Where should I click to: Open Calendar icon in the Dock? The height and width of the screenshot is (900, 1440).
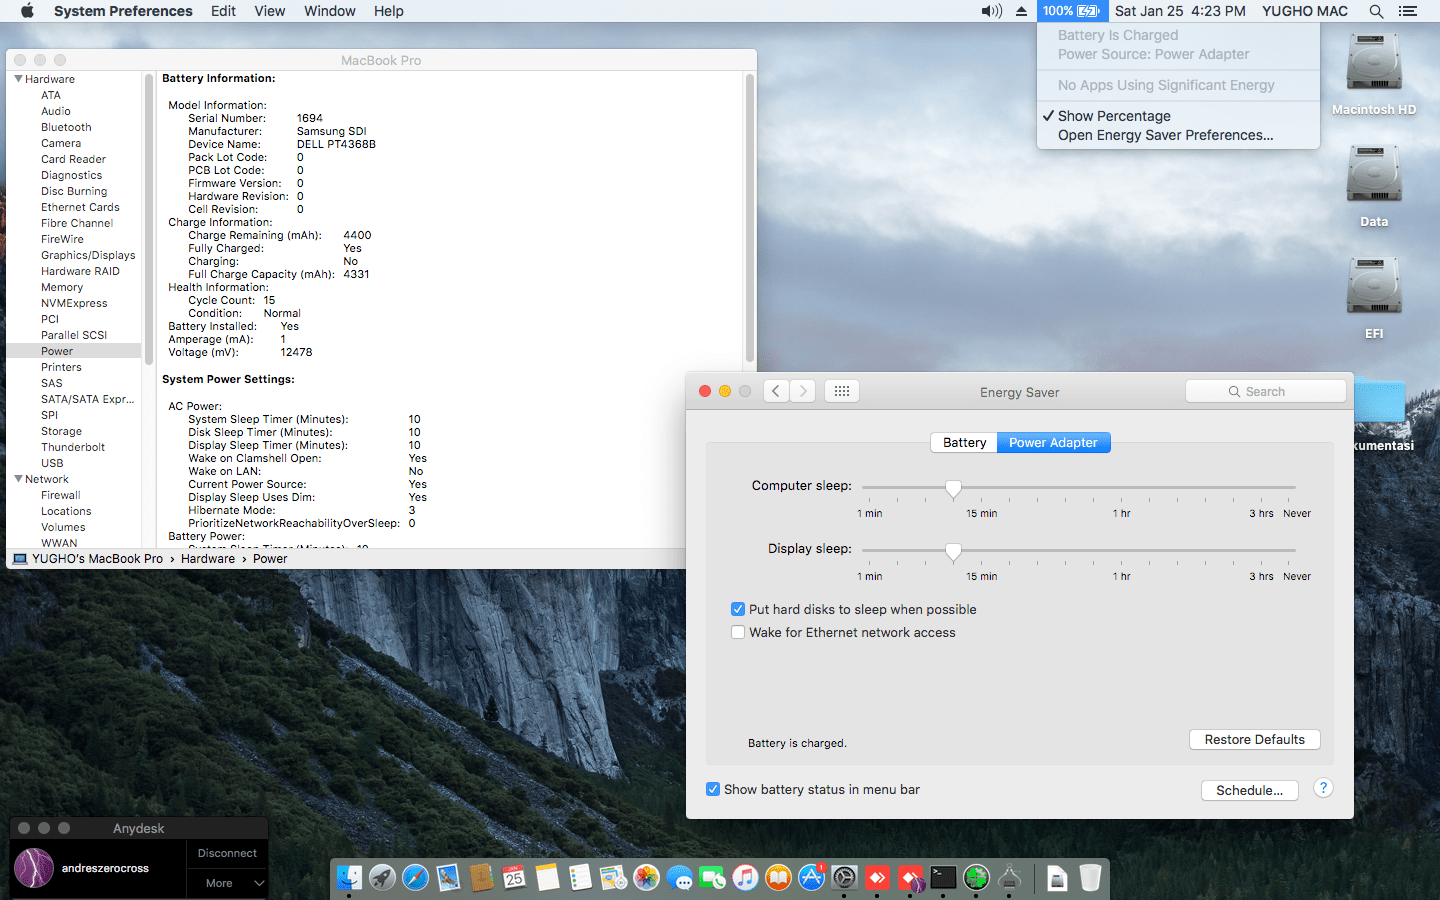(514, 877)
